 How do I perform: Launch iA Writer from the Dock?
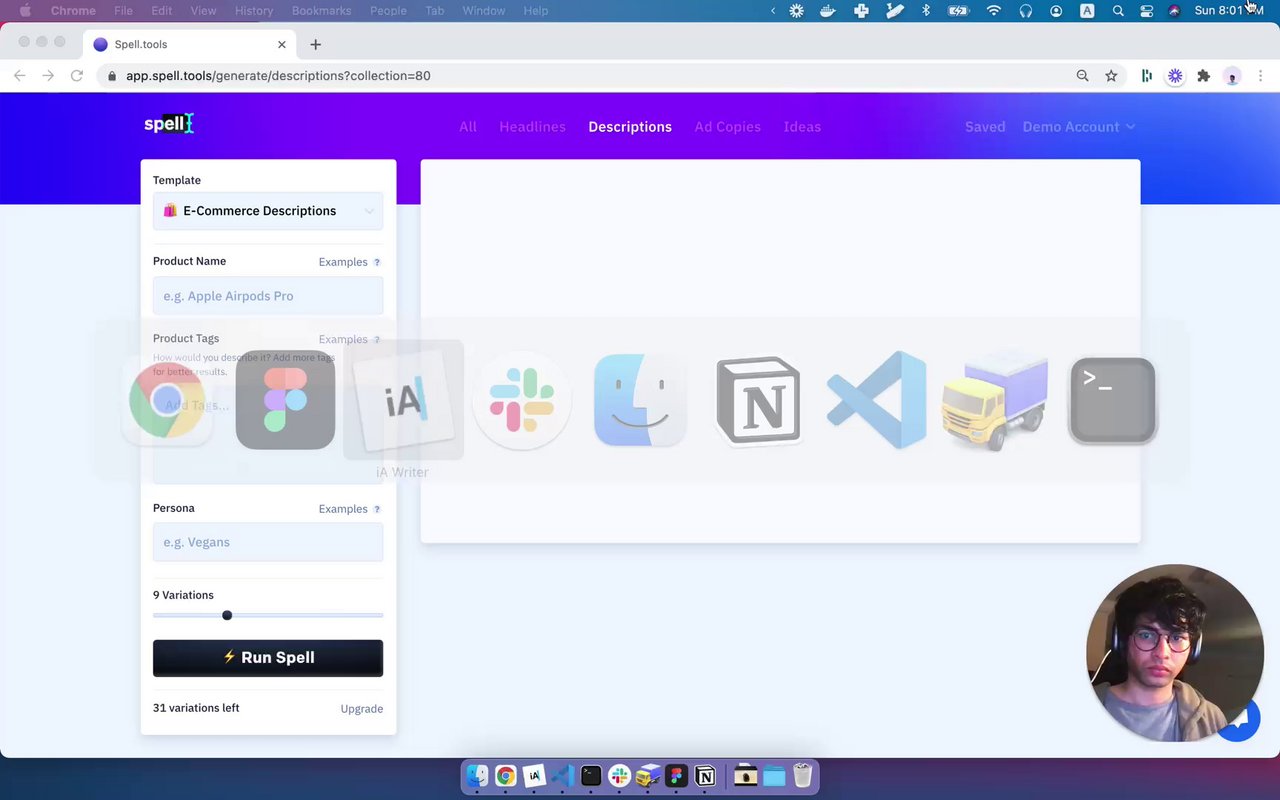(x=534, y=776)
